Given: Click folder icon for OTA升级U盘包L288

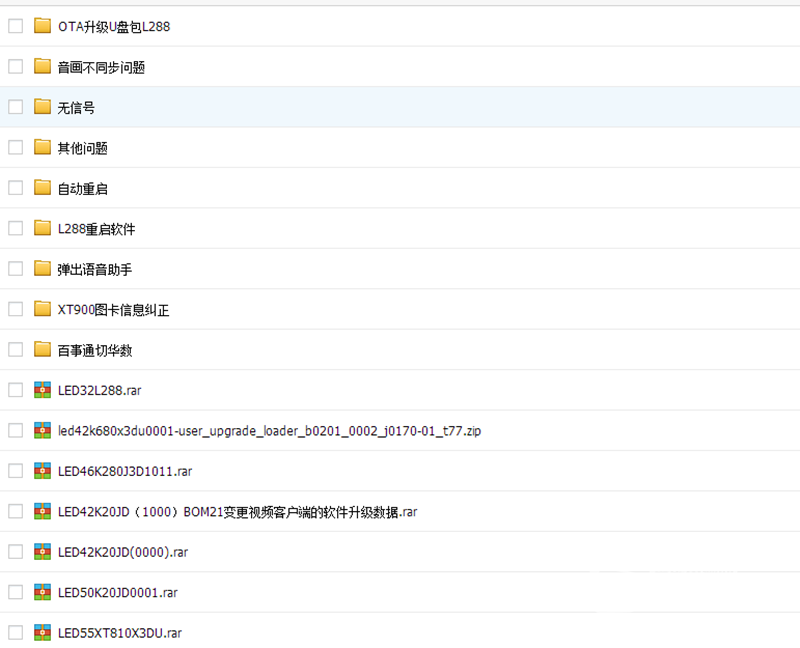Looking at the screenshot, I should [42, 26].
